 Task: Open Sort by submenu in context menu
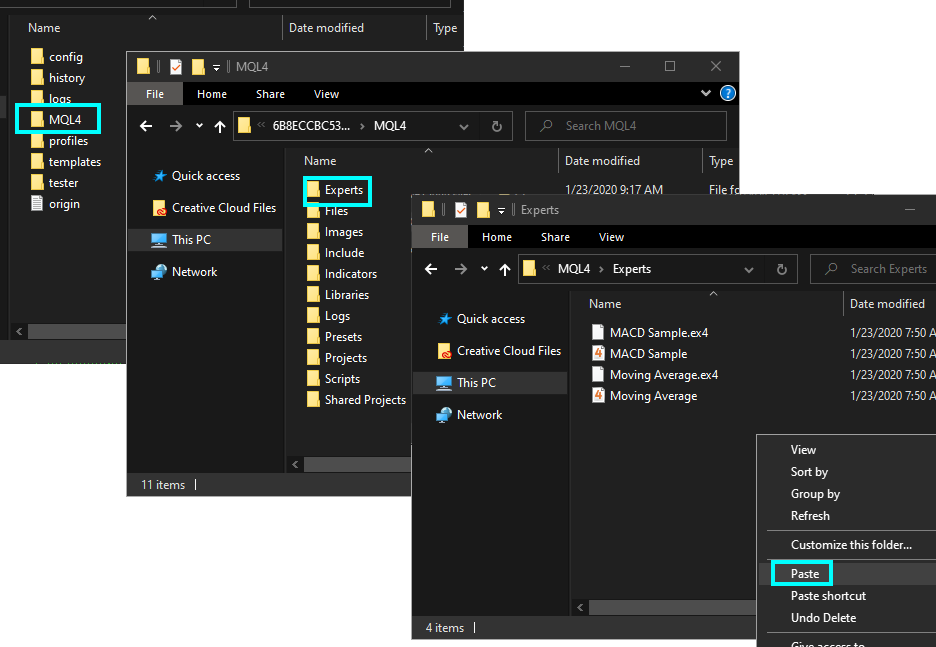(809, 472)
